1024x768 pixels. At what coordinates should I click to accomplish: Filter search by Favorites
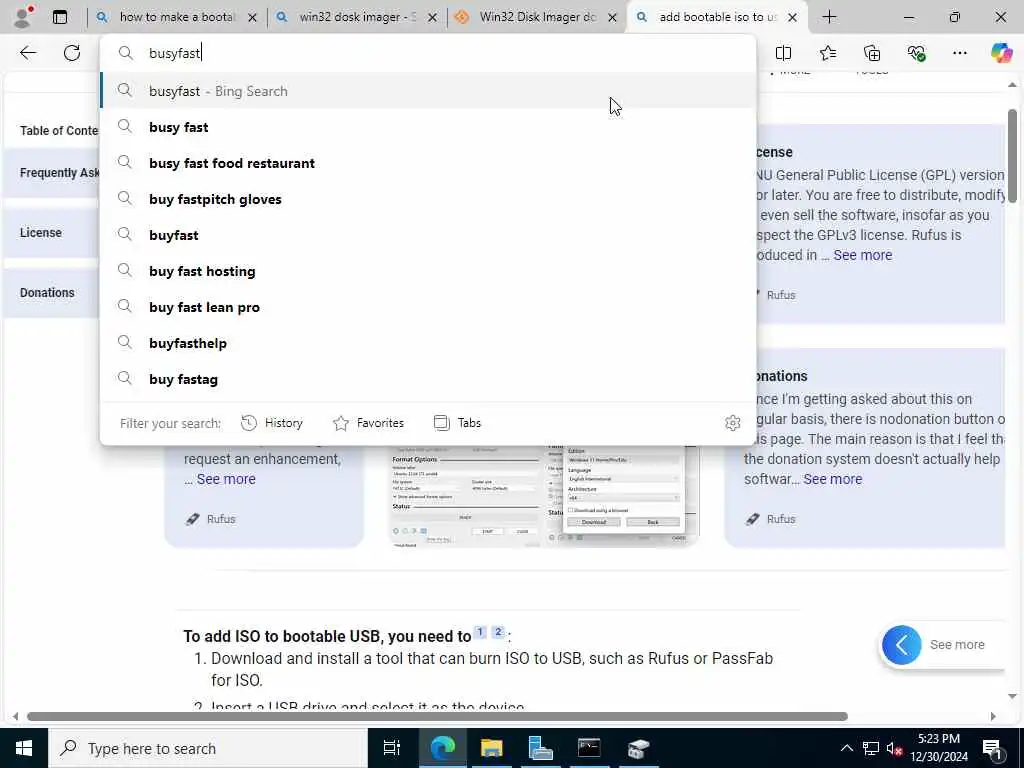(368, 423)
